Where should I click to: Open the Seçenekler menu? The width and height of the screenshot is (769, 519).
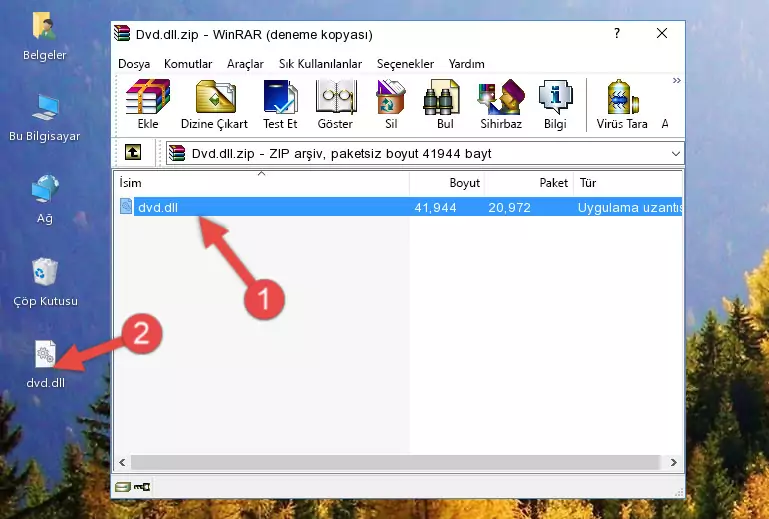coord(405,64)
